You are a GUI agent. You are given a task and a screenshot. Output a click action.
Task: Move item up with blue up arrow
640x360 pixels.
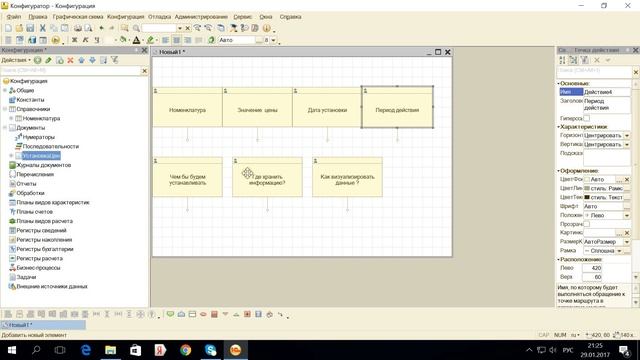(81, 60)
